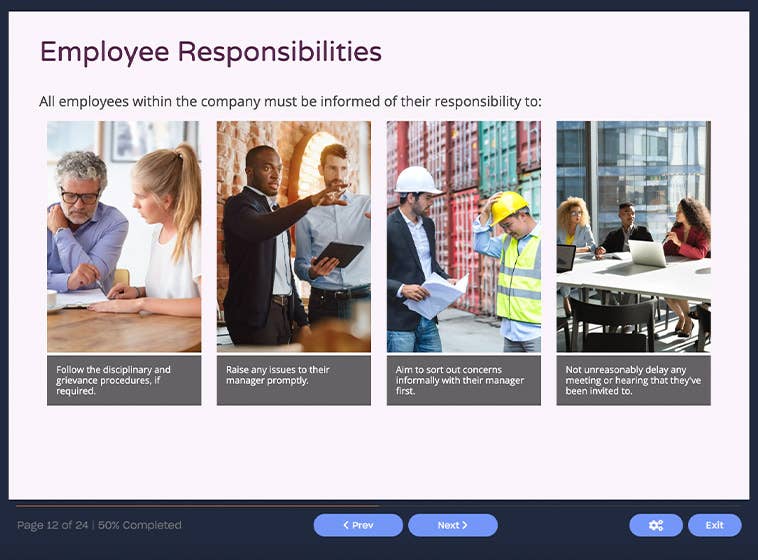Click the 'Not unreasonably delay' caption
Viewport: 758px width, 560px height.
(x=633, y=380)
